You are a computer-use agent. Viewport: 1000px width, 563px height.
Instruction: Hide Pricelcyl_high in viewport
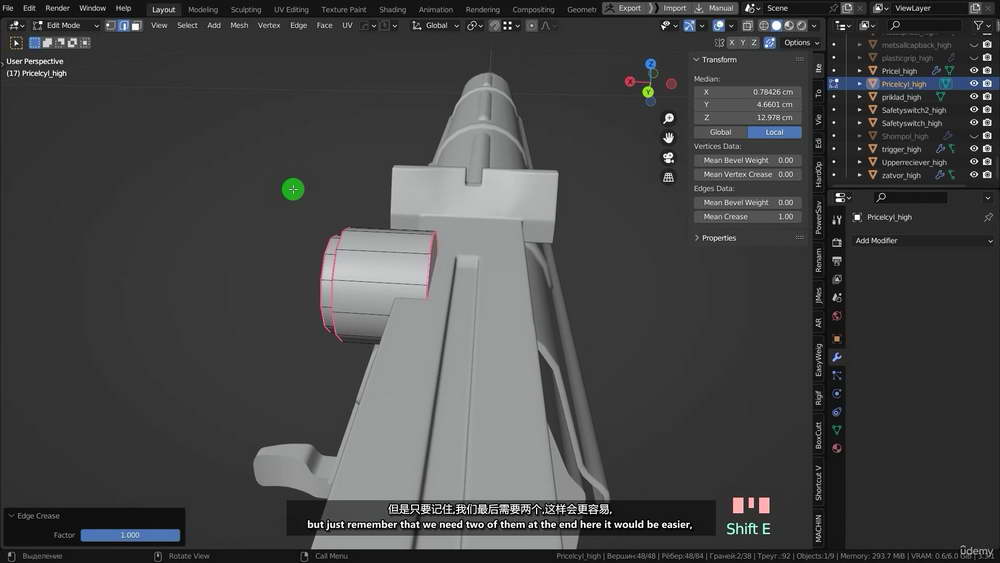point(974,84)
